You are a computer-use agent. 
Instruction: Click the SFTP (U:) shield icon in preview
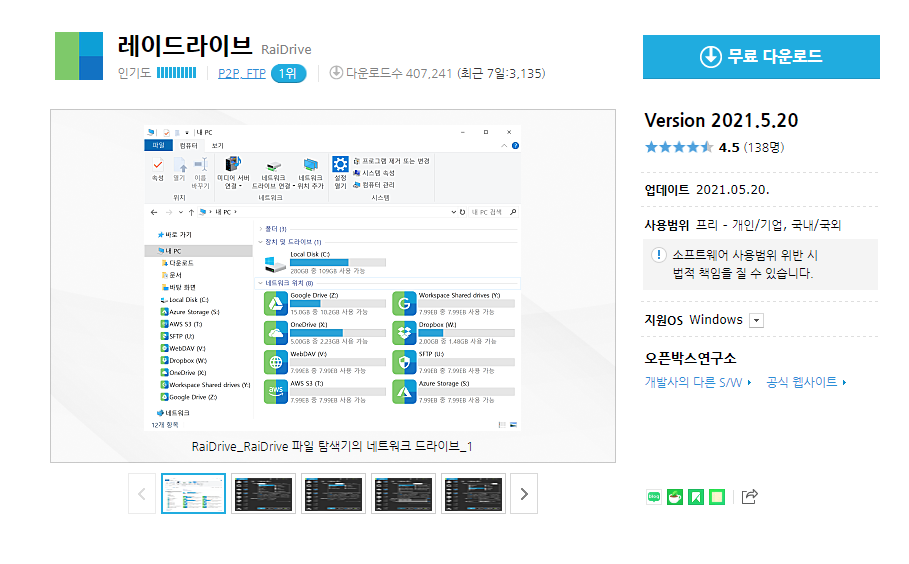pyautogui.click(x=405, y=362)
